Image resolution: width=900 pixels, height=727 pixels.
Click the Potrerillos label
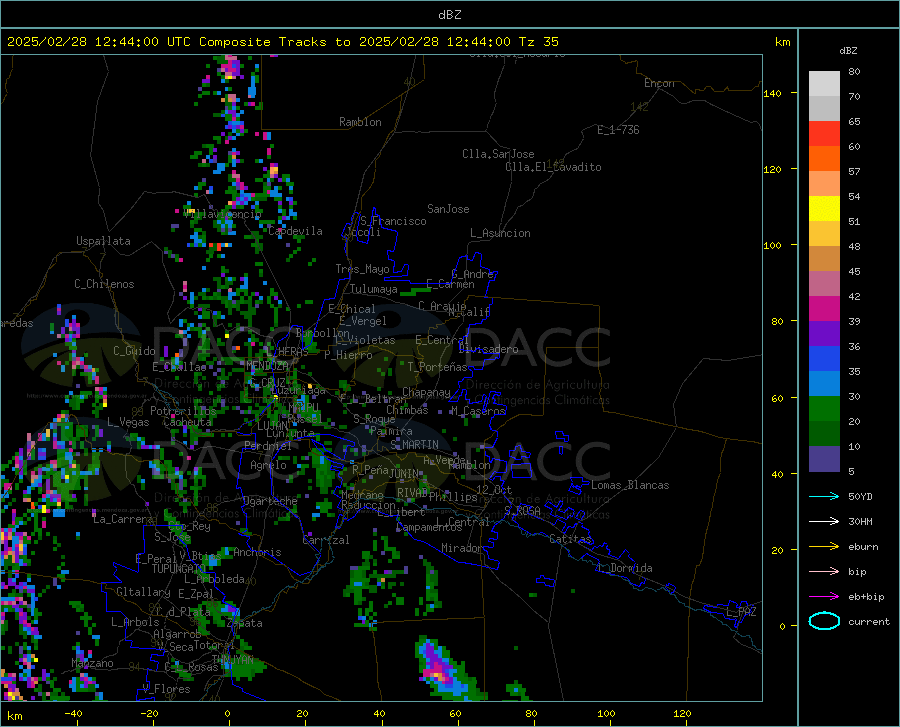[183, 411]
